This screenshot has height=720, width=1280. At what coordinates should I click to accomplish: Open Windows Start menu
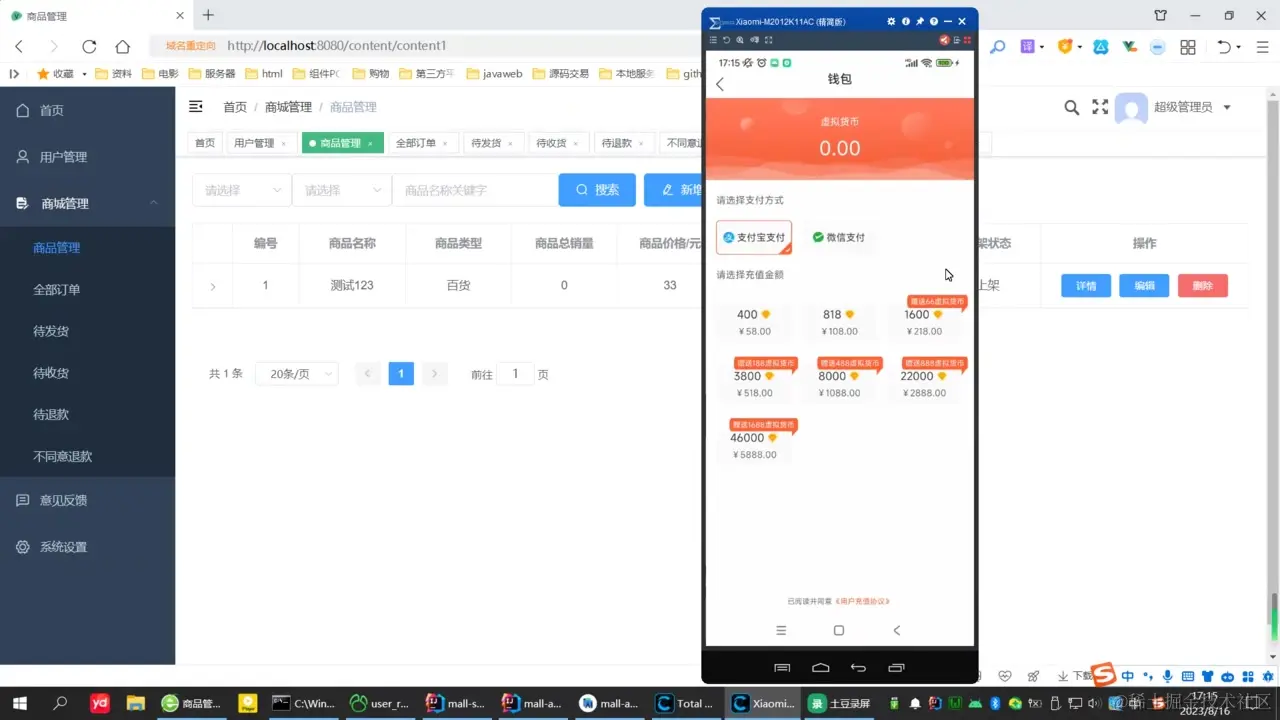coord(19,703)
